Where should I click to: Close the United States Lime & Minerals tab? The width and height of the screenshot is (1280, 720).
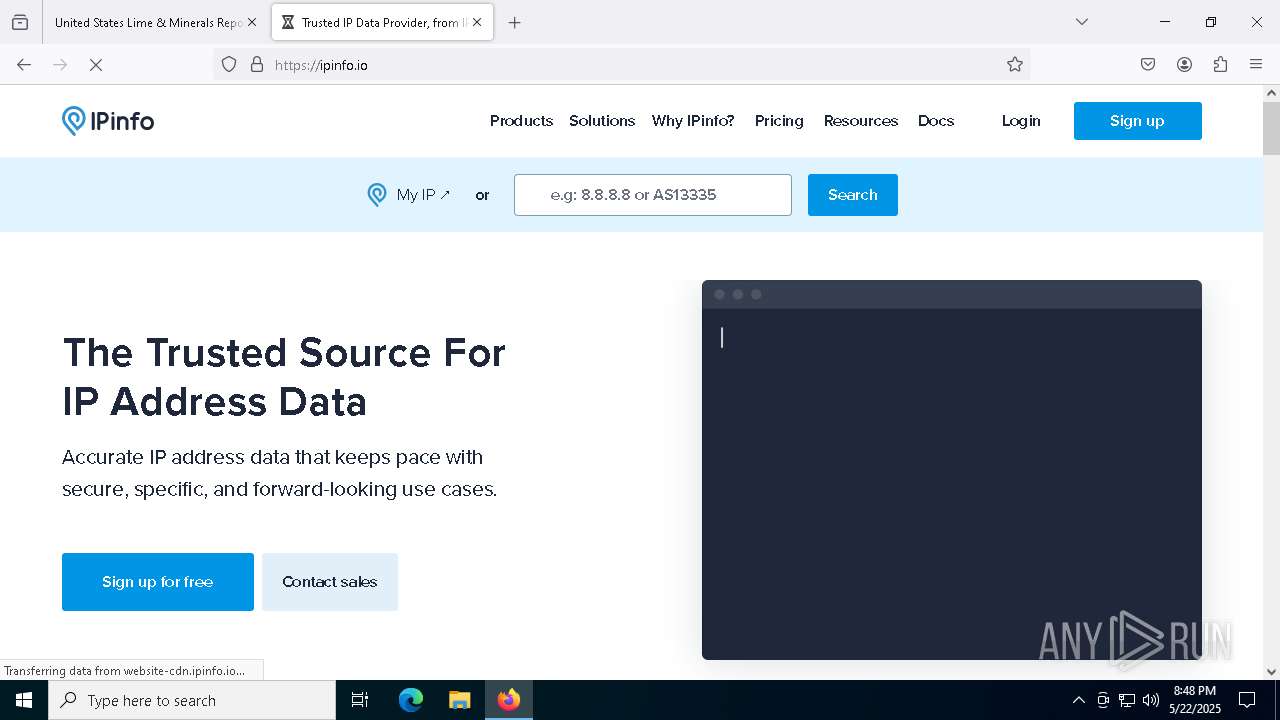(252, 22)
